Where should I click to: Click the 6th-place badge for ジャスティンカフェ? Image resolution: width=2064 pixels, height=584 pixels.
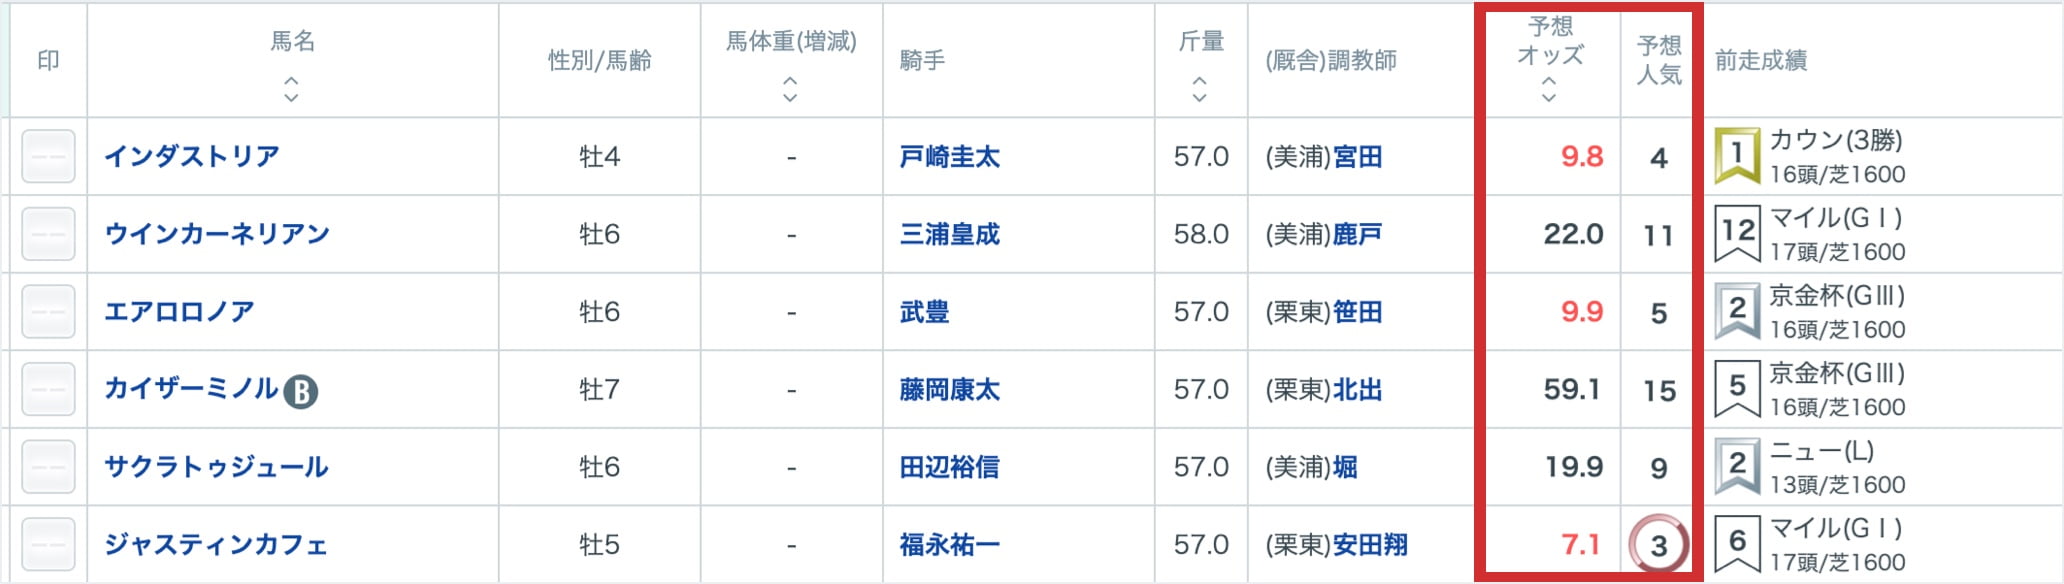click(x=1737, y=543)
